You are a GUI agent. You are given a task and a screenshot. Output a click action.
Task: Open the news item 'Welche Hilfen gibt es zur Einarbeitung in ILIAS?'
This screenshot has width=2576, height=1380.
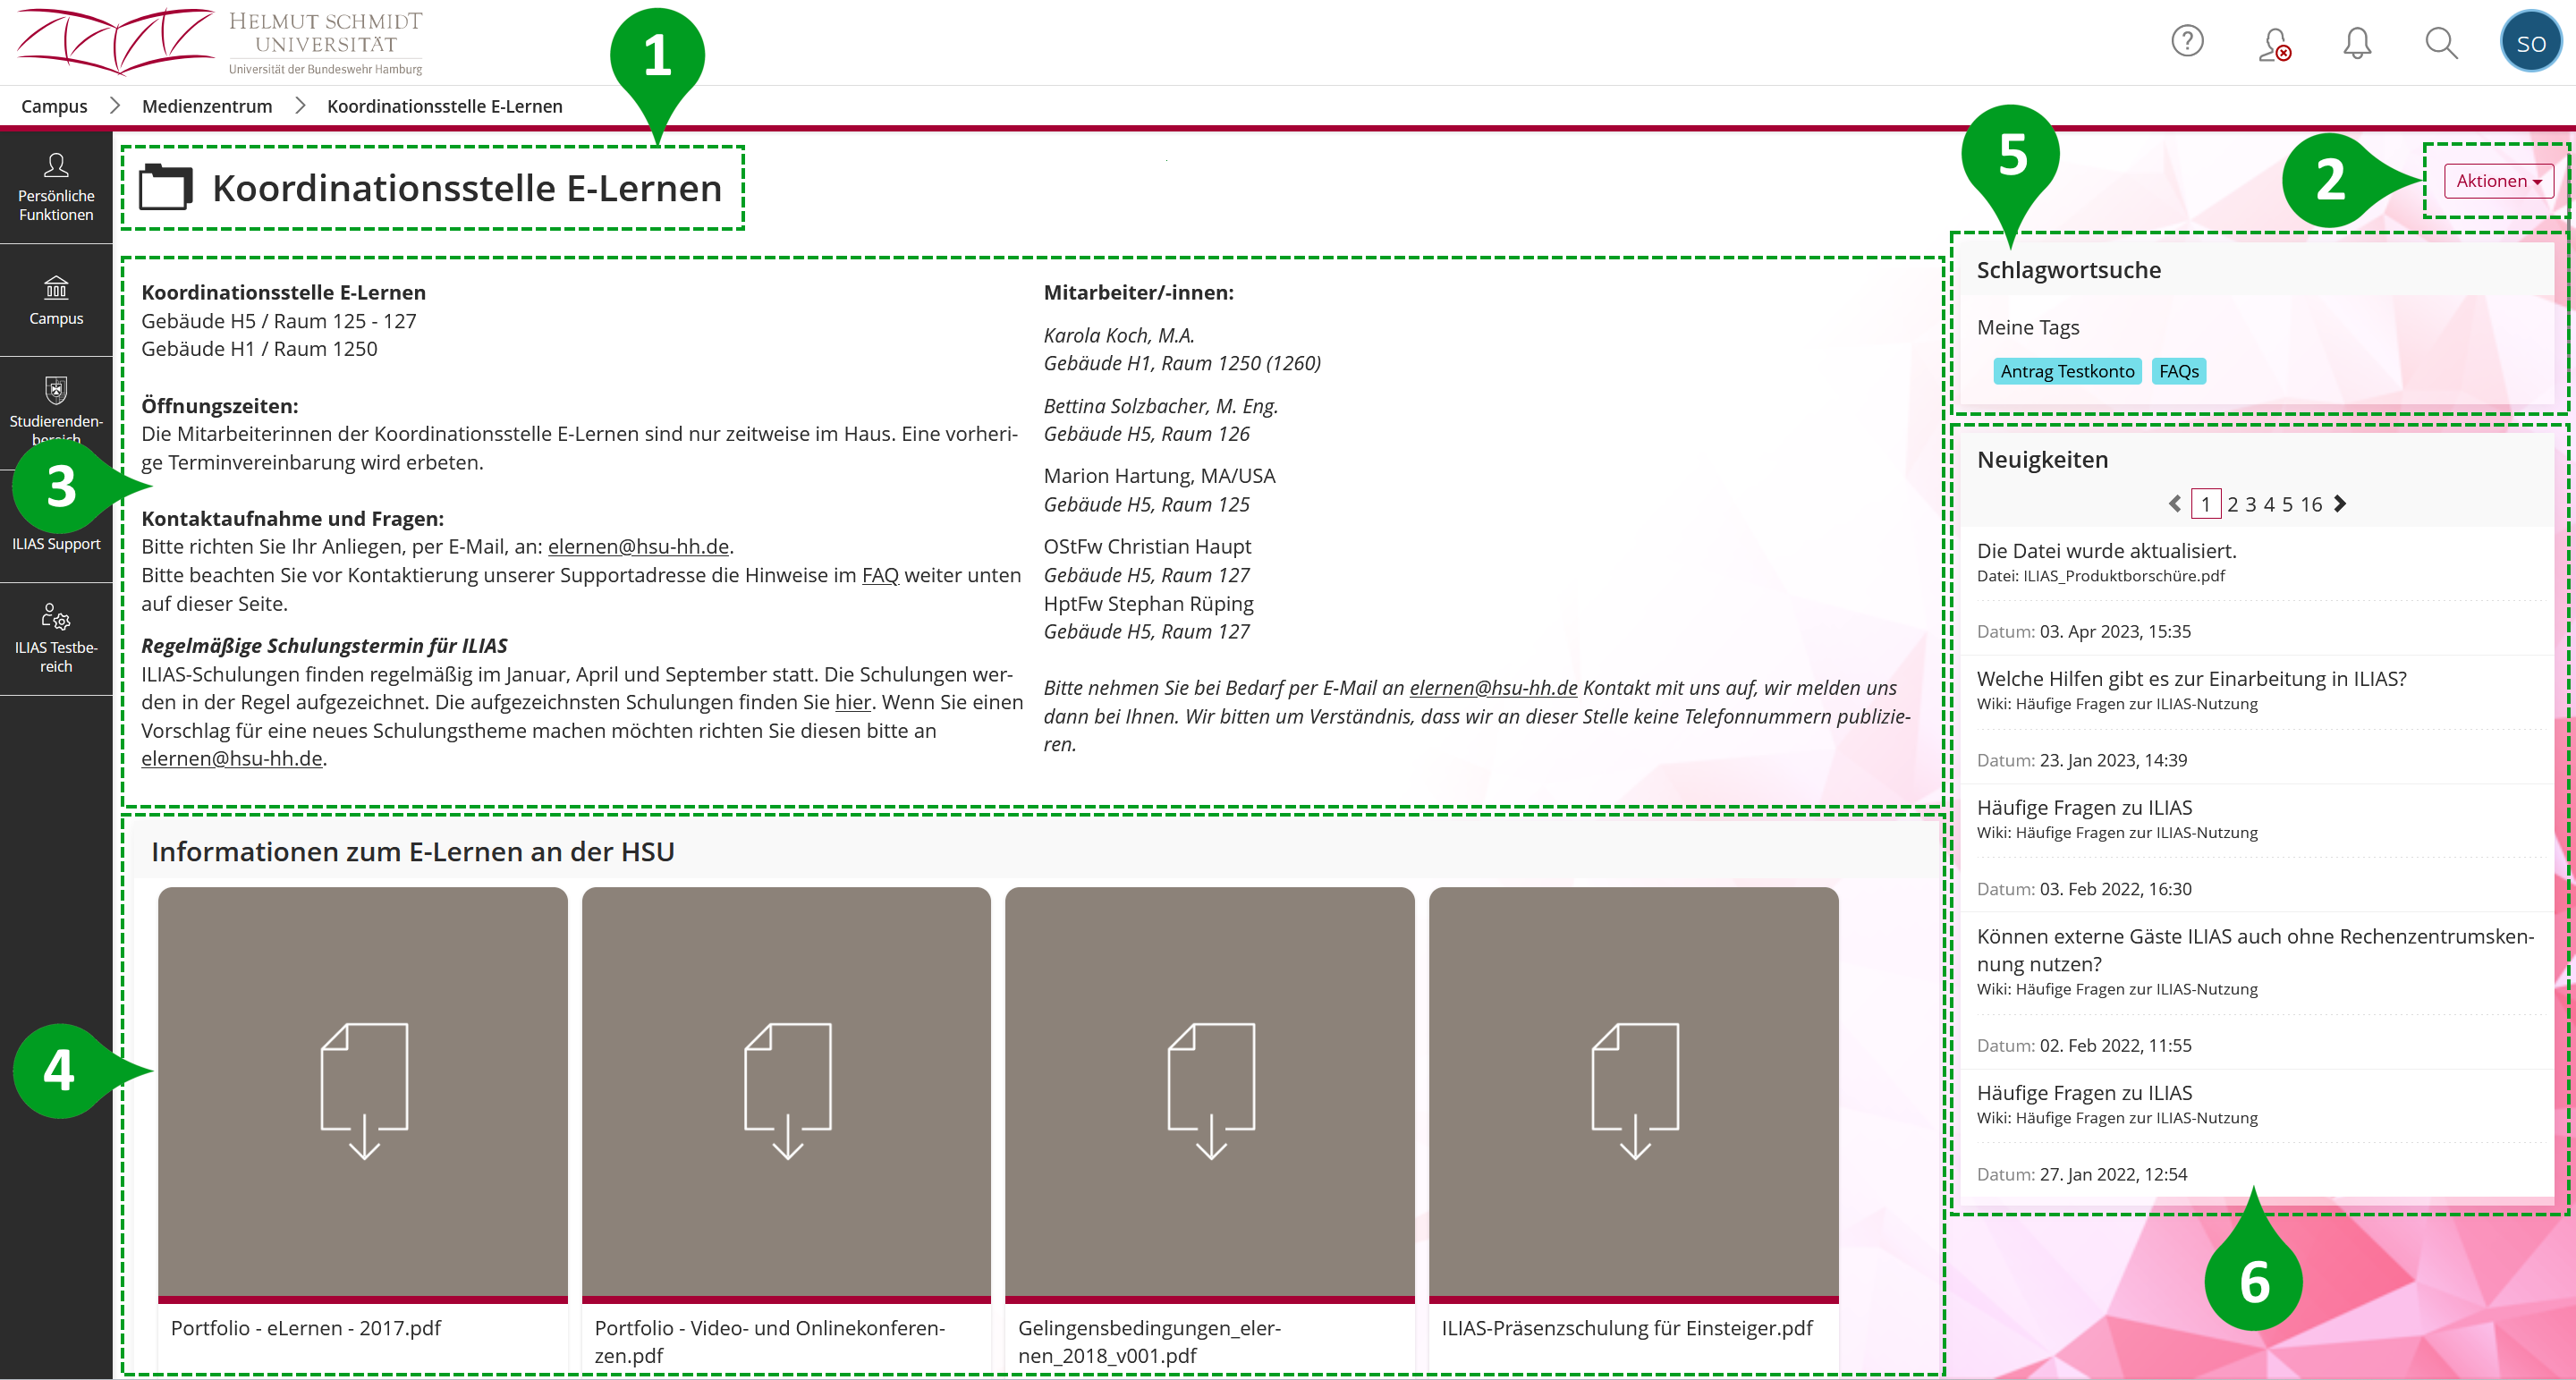point(2191,678)
